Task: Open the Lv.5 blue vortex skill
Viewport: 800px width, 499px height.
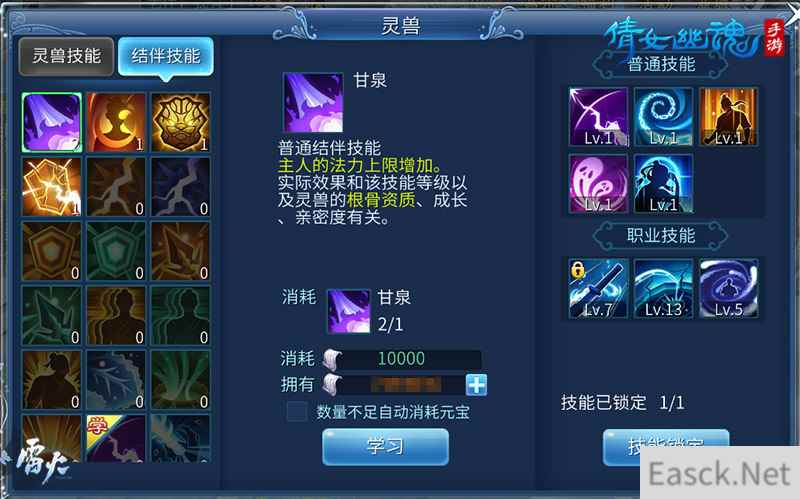Action: tap(728, 289)
